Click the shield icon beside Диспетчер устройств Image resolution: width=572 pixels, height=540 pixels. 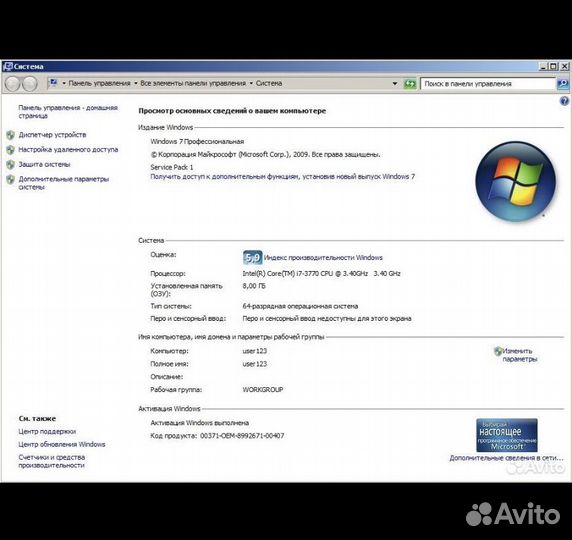[11, 135]
